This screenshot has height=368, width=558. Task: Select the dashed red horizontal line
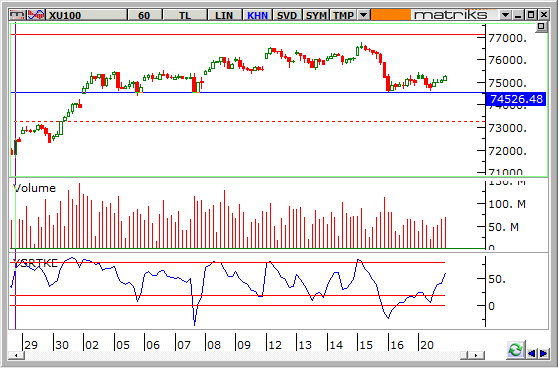(249, 121)
